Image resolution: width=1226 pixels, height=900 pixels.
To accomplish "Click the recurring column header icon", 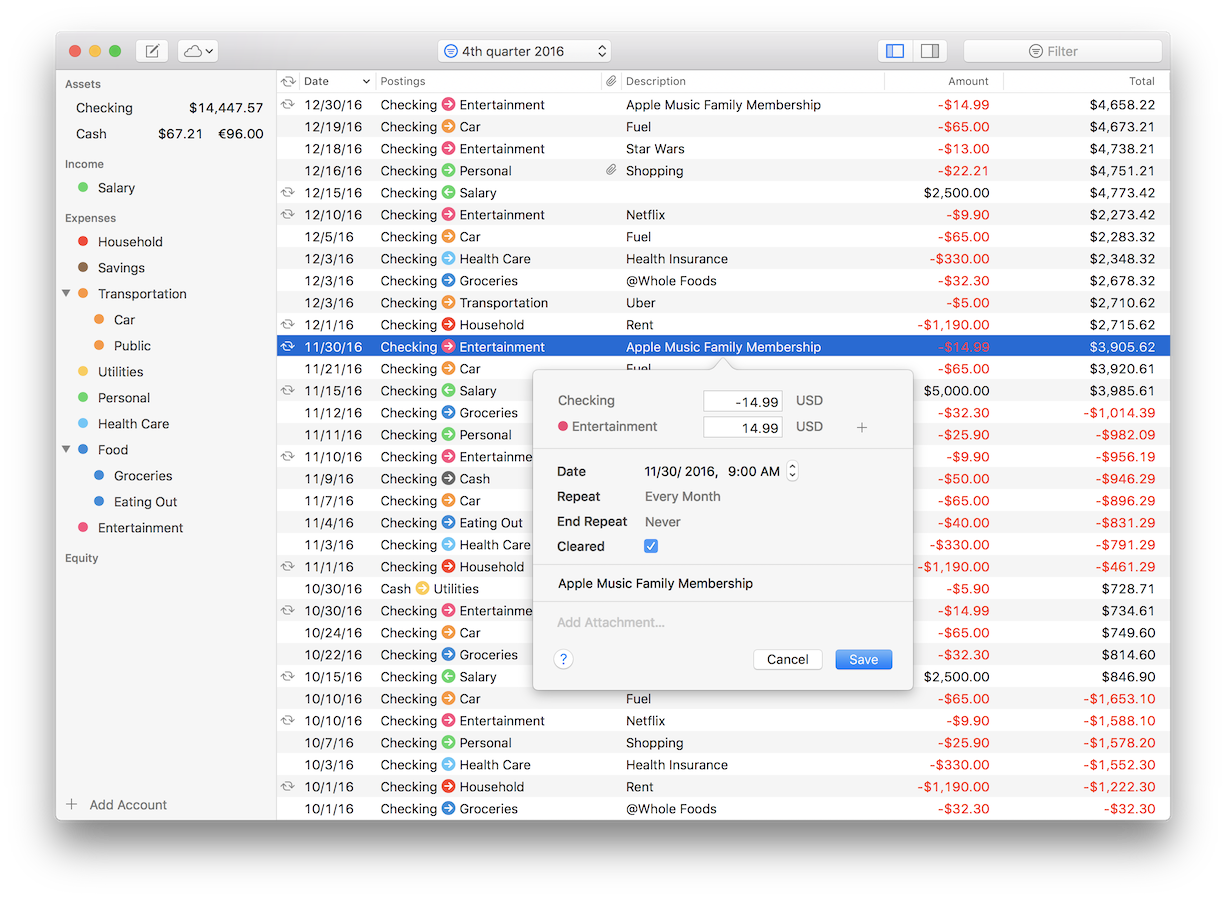I will click(x=288, y=81).
